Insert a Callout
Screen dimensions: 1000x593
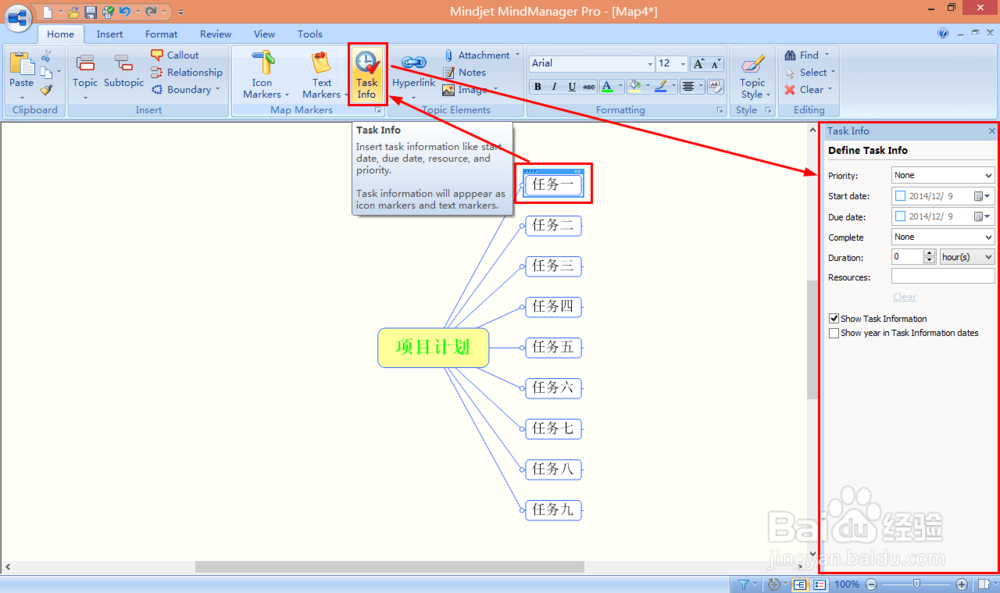click(x=175, y=55)
